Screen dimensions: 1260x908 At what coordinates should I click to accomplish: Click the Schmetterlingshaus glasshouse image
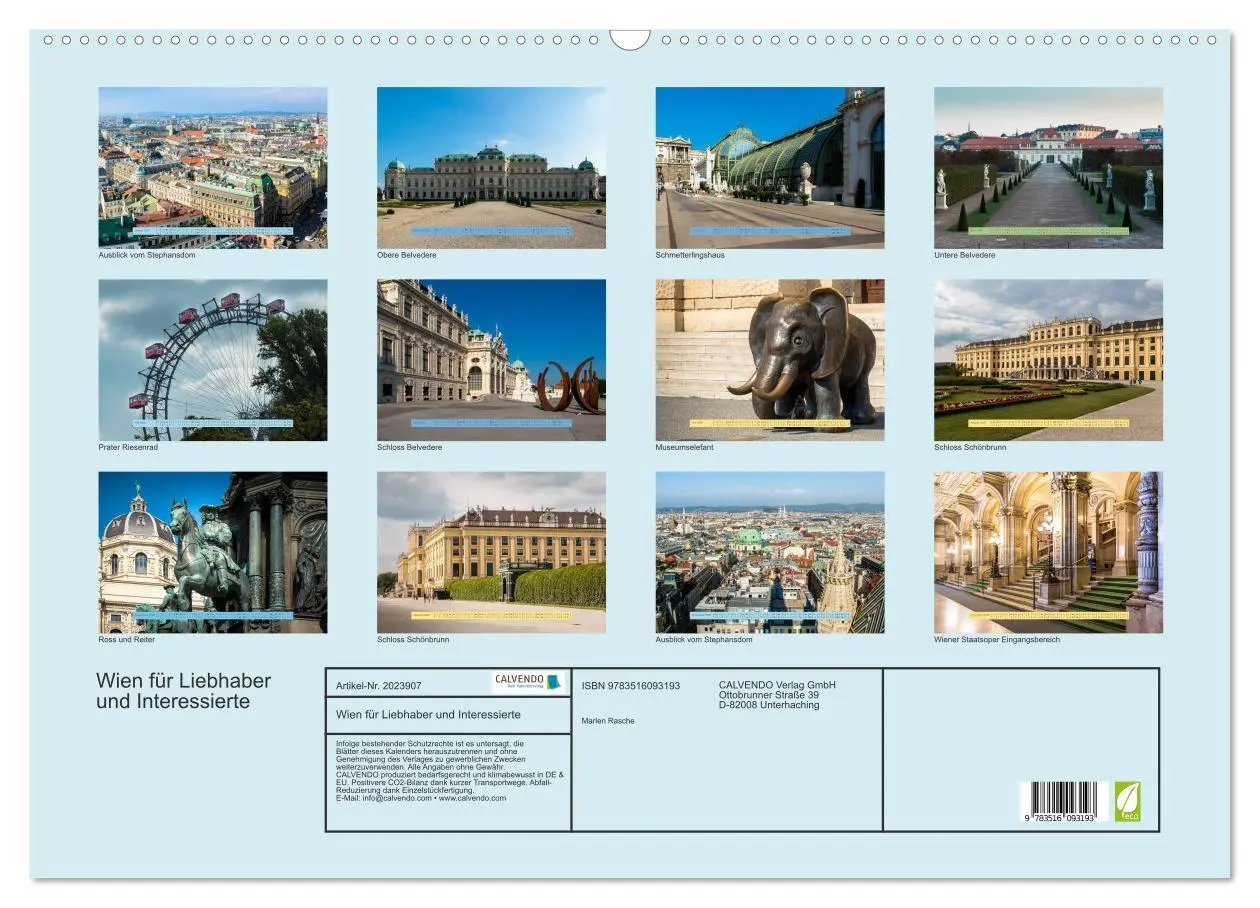[769, 165]
